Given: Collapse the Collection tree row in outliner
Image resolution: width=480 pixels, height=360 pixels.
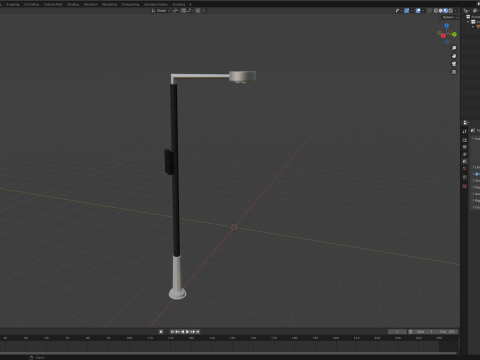Looking at the screenshot, I should point(468,22).
